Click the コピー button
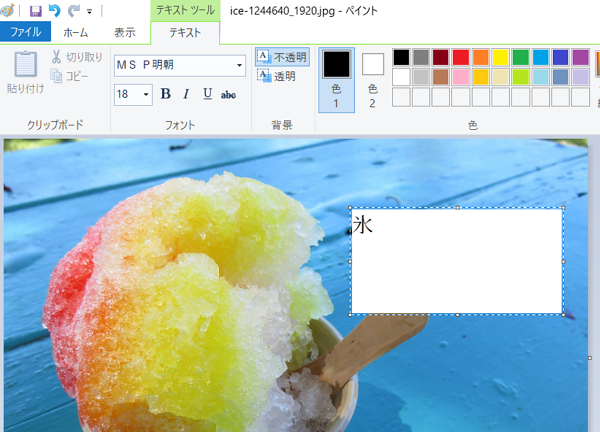This screenshot has width=600, height=432. (x=70, y=76)
